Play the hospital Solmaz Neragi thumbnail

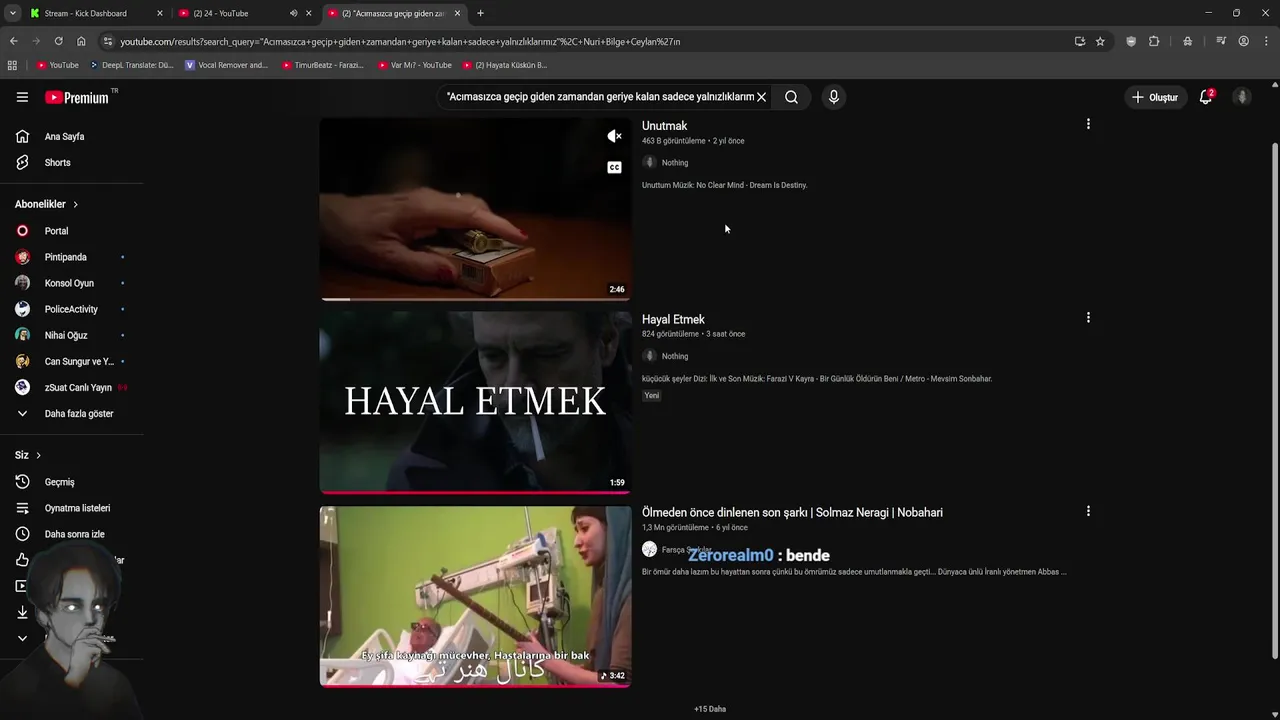(x=475, y=596)
